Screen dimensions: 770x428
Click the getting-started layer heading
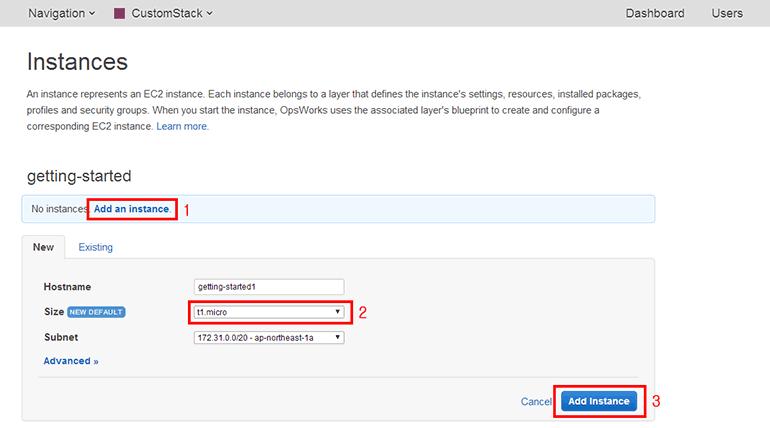(79, 175)
